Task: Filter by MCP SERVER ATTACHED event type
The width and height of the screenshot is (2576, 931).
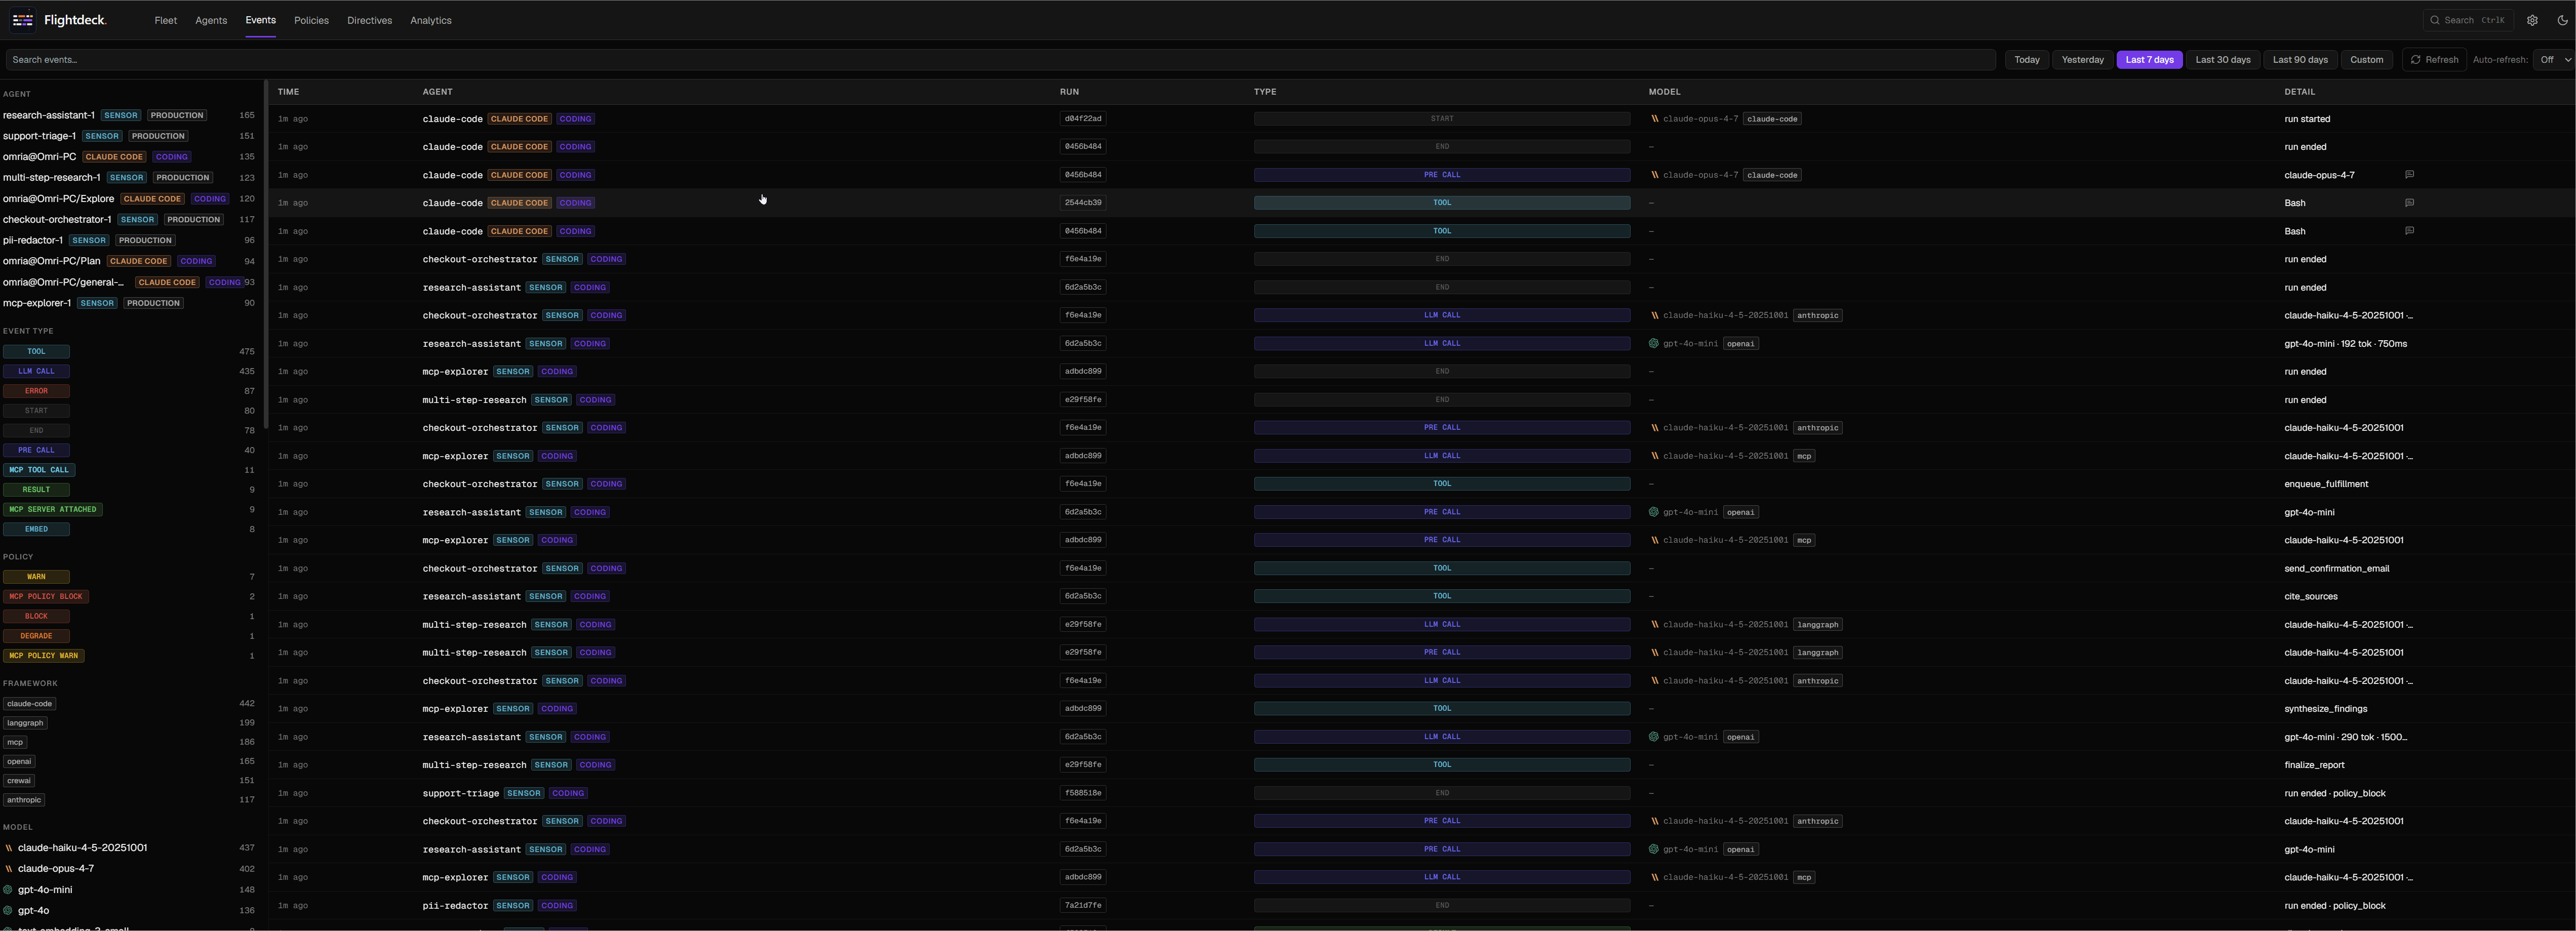Action: pos(53,509)
